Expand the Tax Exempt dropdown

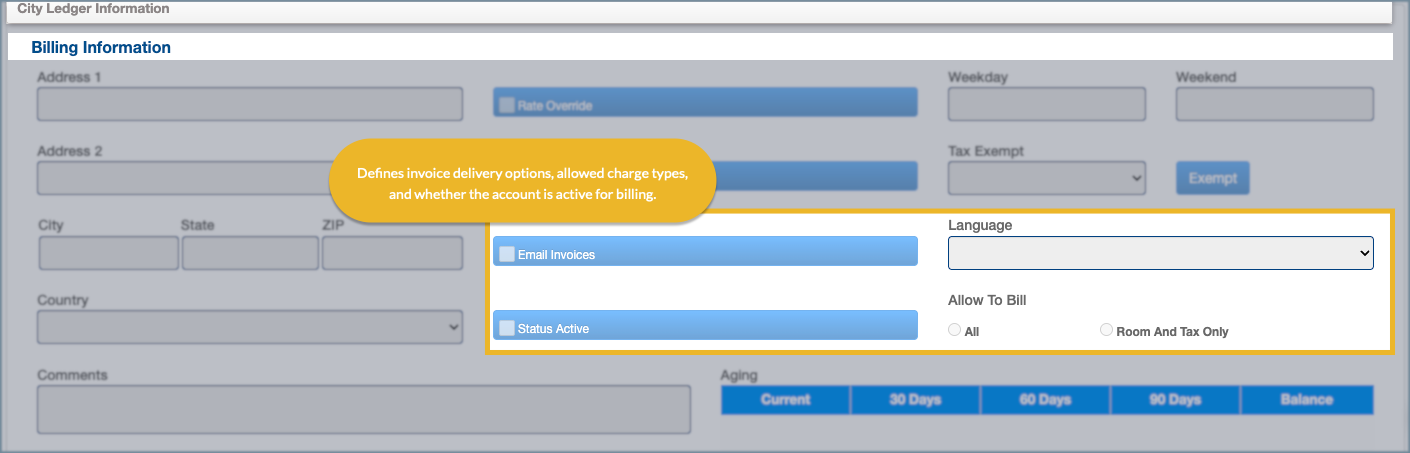point(1046,178)
